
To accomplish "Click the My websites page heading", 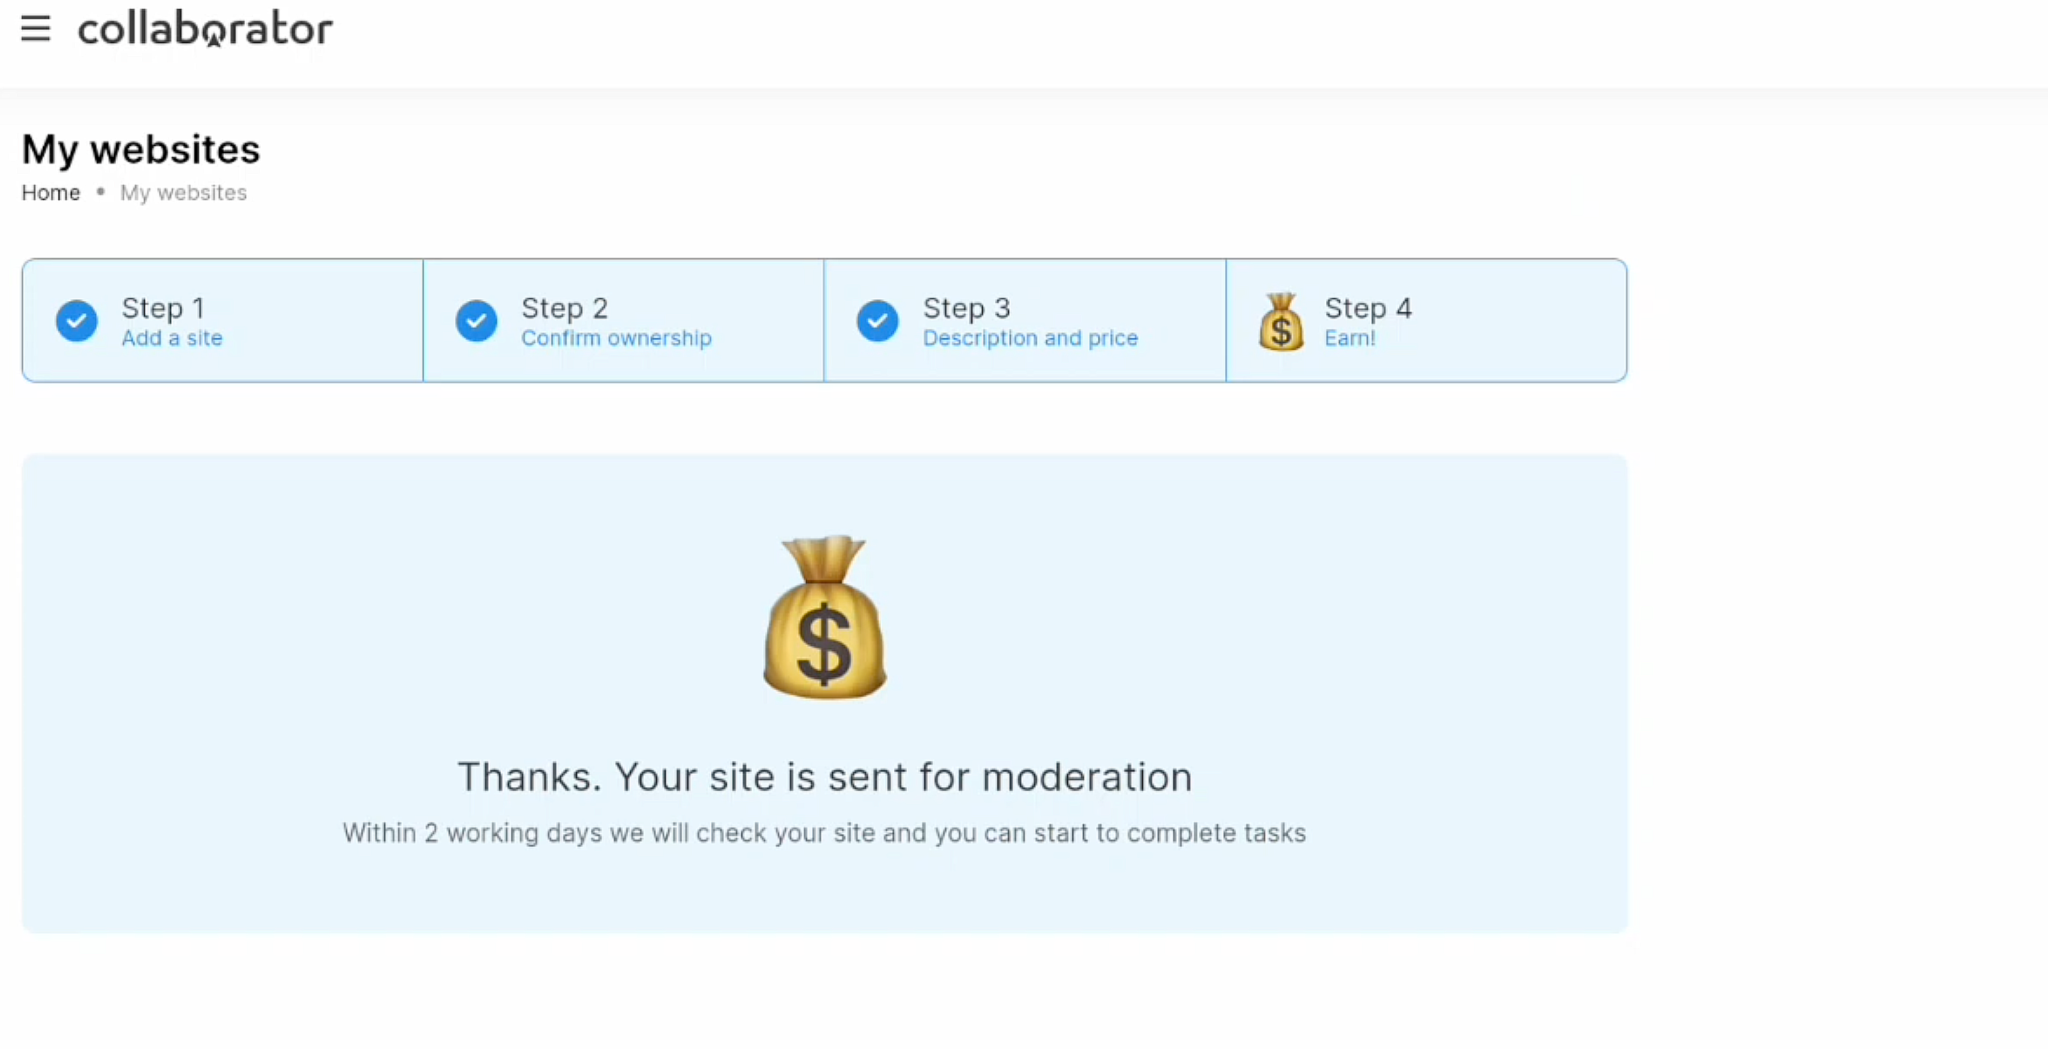I will [x=140, y=149].
